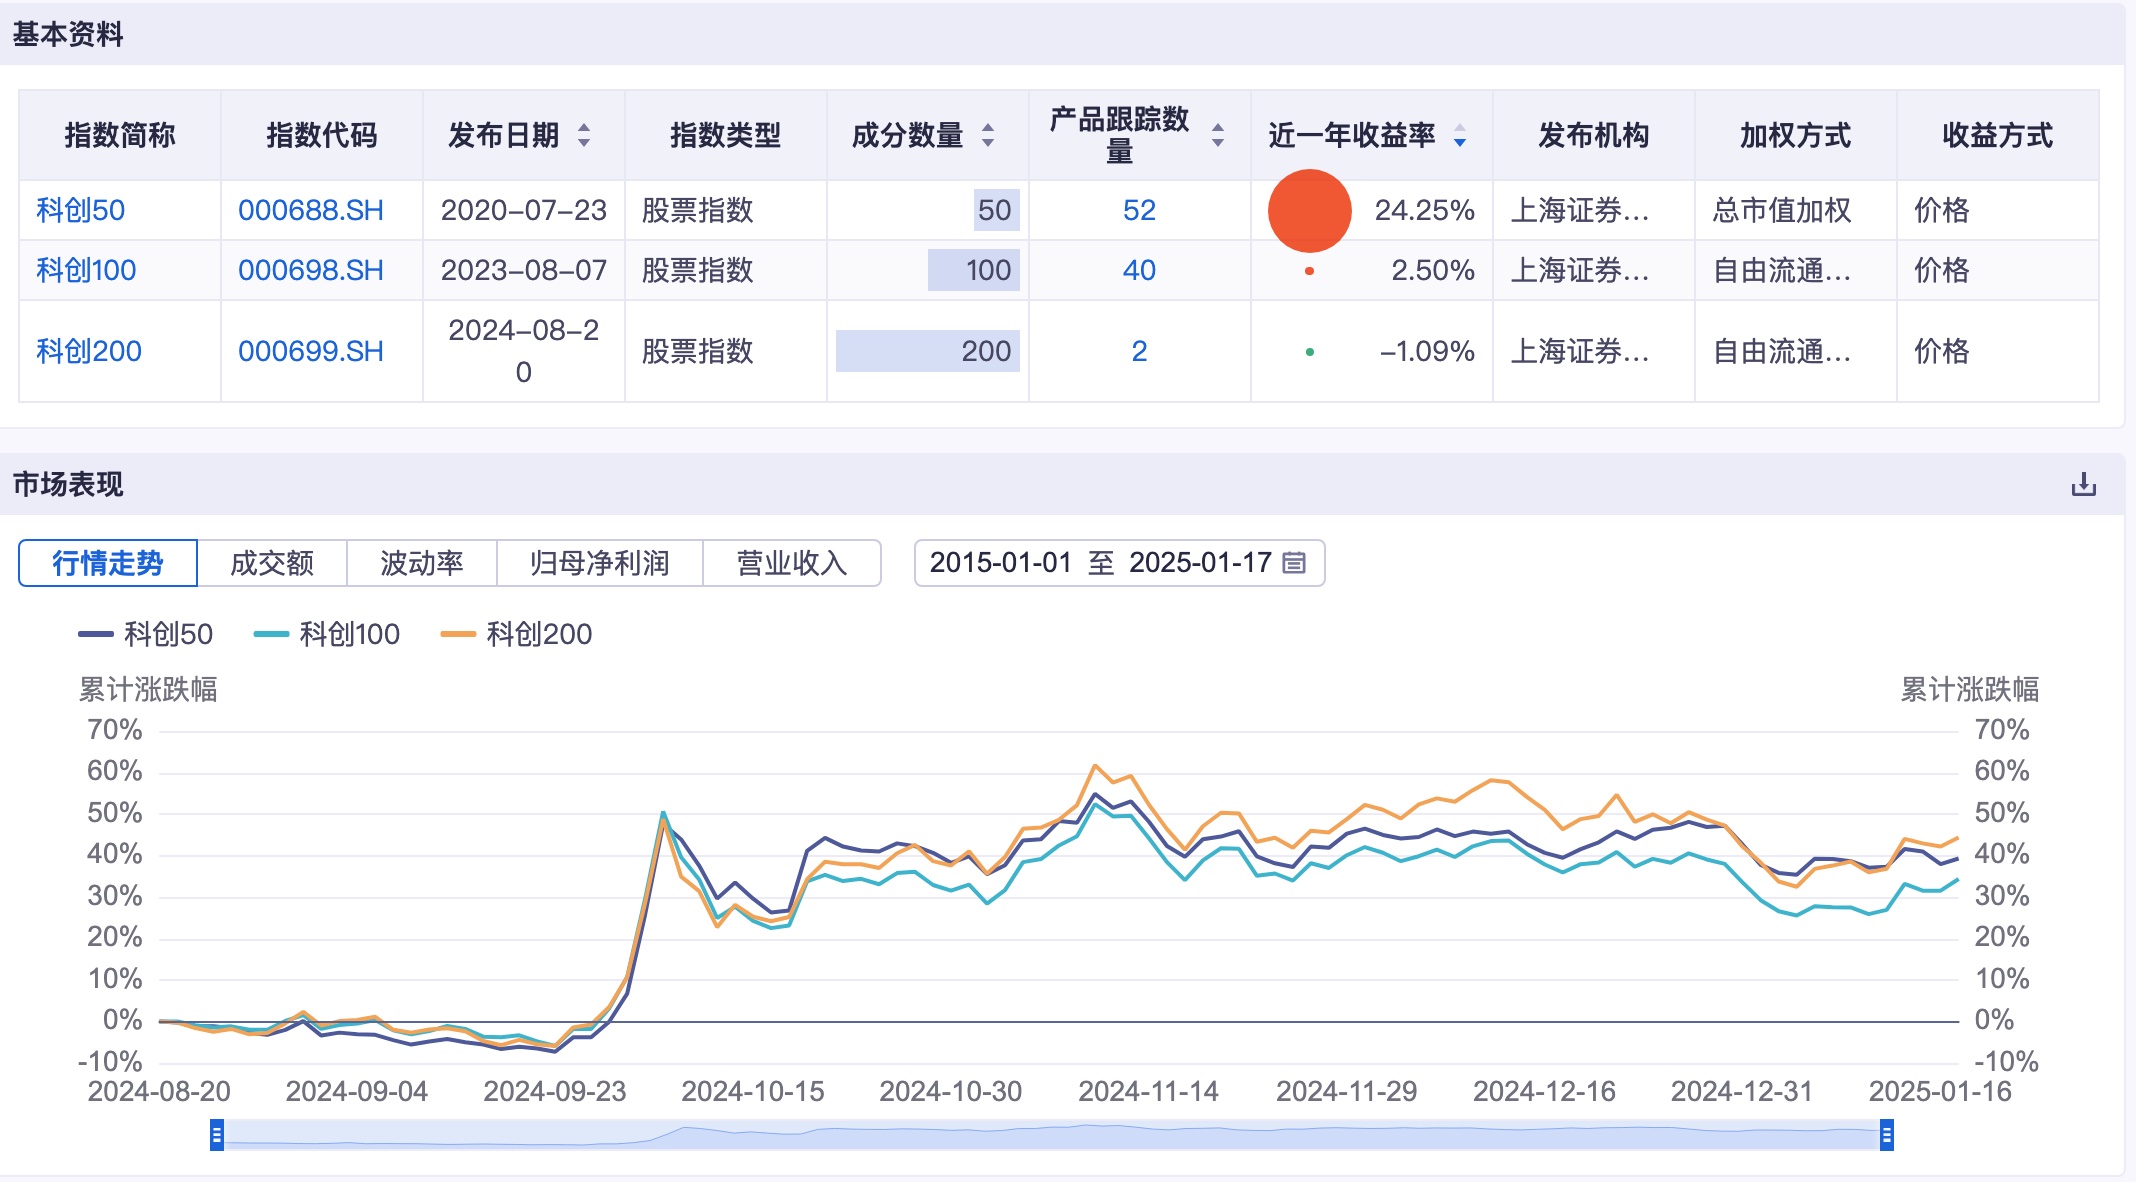Sort table by 发布日期 using sort arrows
Screen dimensions: 2136x1182
[x=584, y=137]
